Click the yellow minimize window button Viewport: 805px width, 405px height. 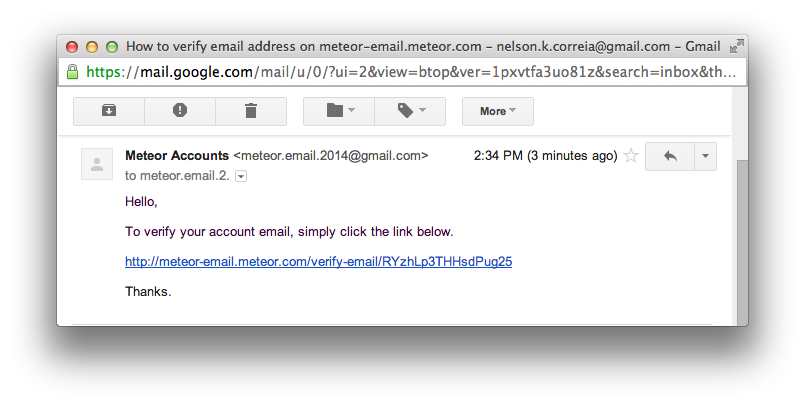click(x=92, y=47)
